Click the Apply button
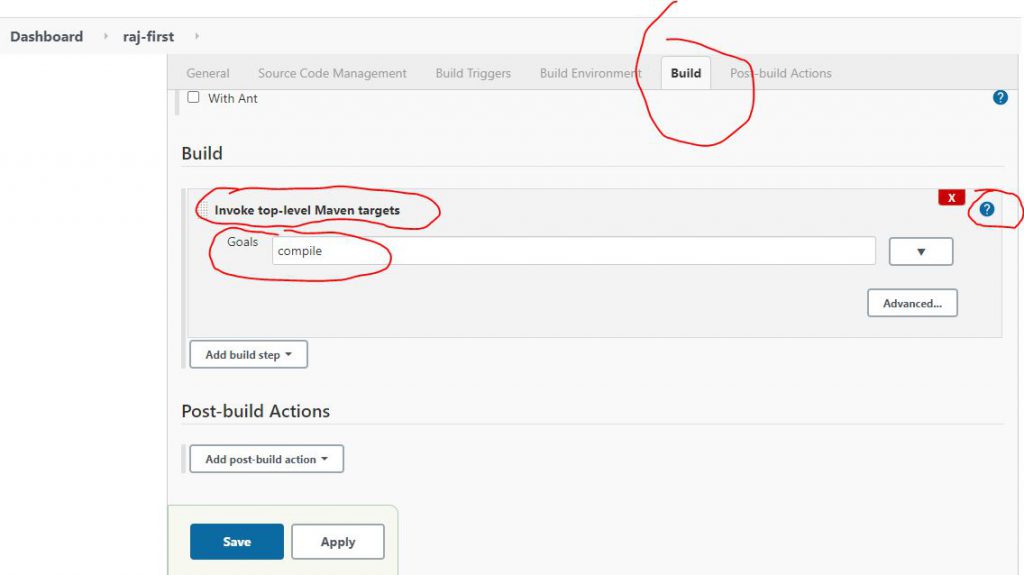This screenshot has height=575, width=1024. (x=337, y=542)
